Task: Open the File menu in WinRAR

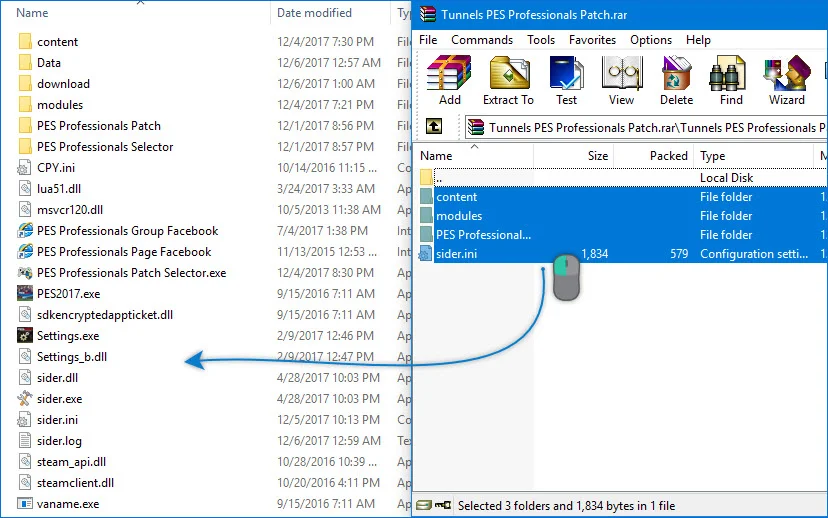Action: coord(428,40)
